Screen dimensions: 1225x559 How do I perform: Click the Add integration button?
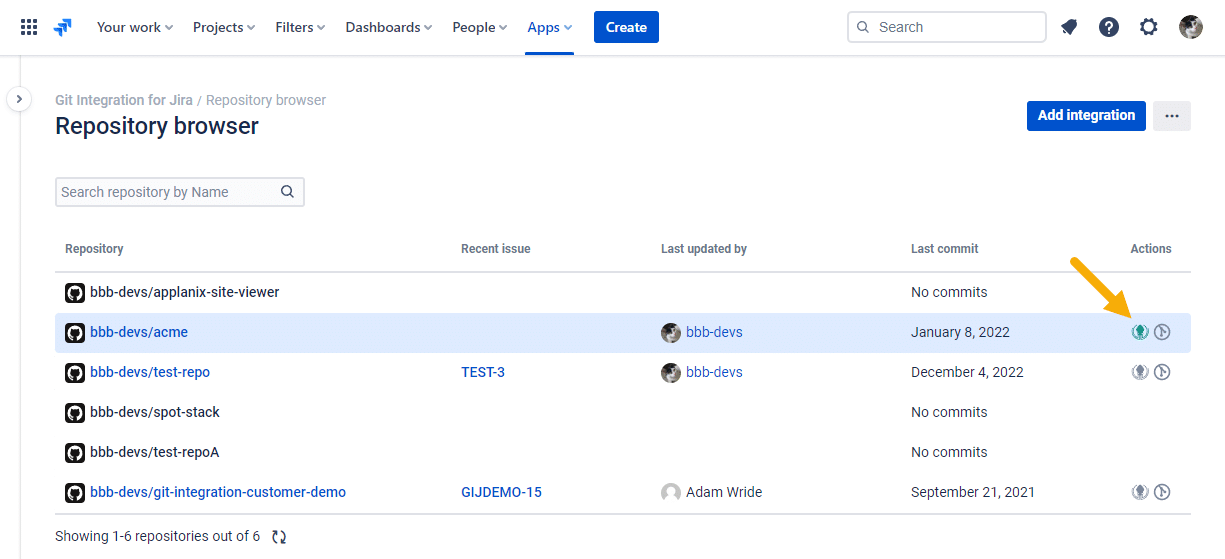1086,115
